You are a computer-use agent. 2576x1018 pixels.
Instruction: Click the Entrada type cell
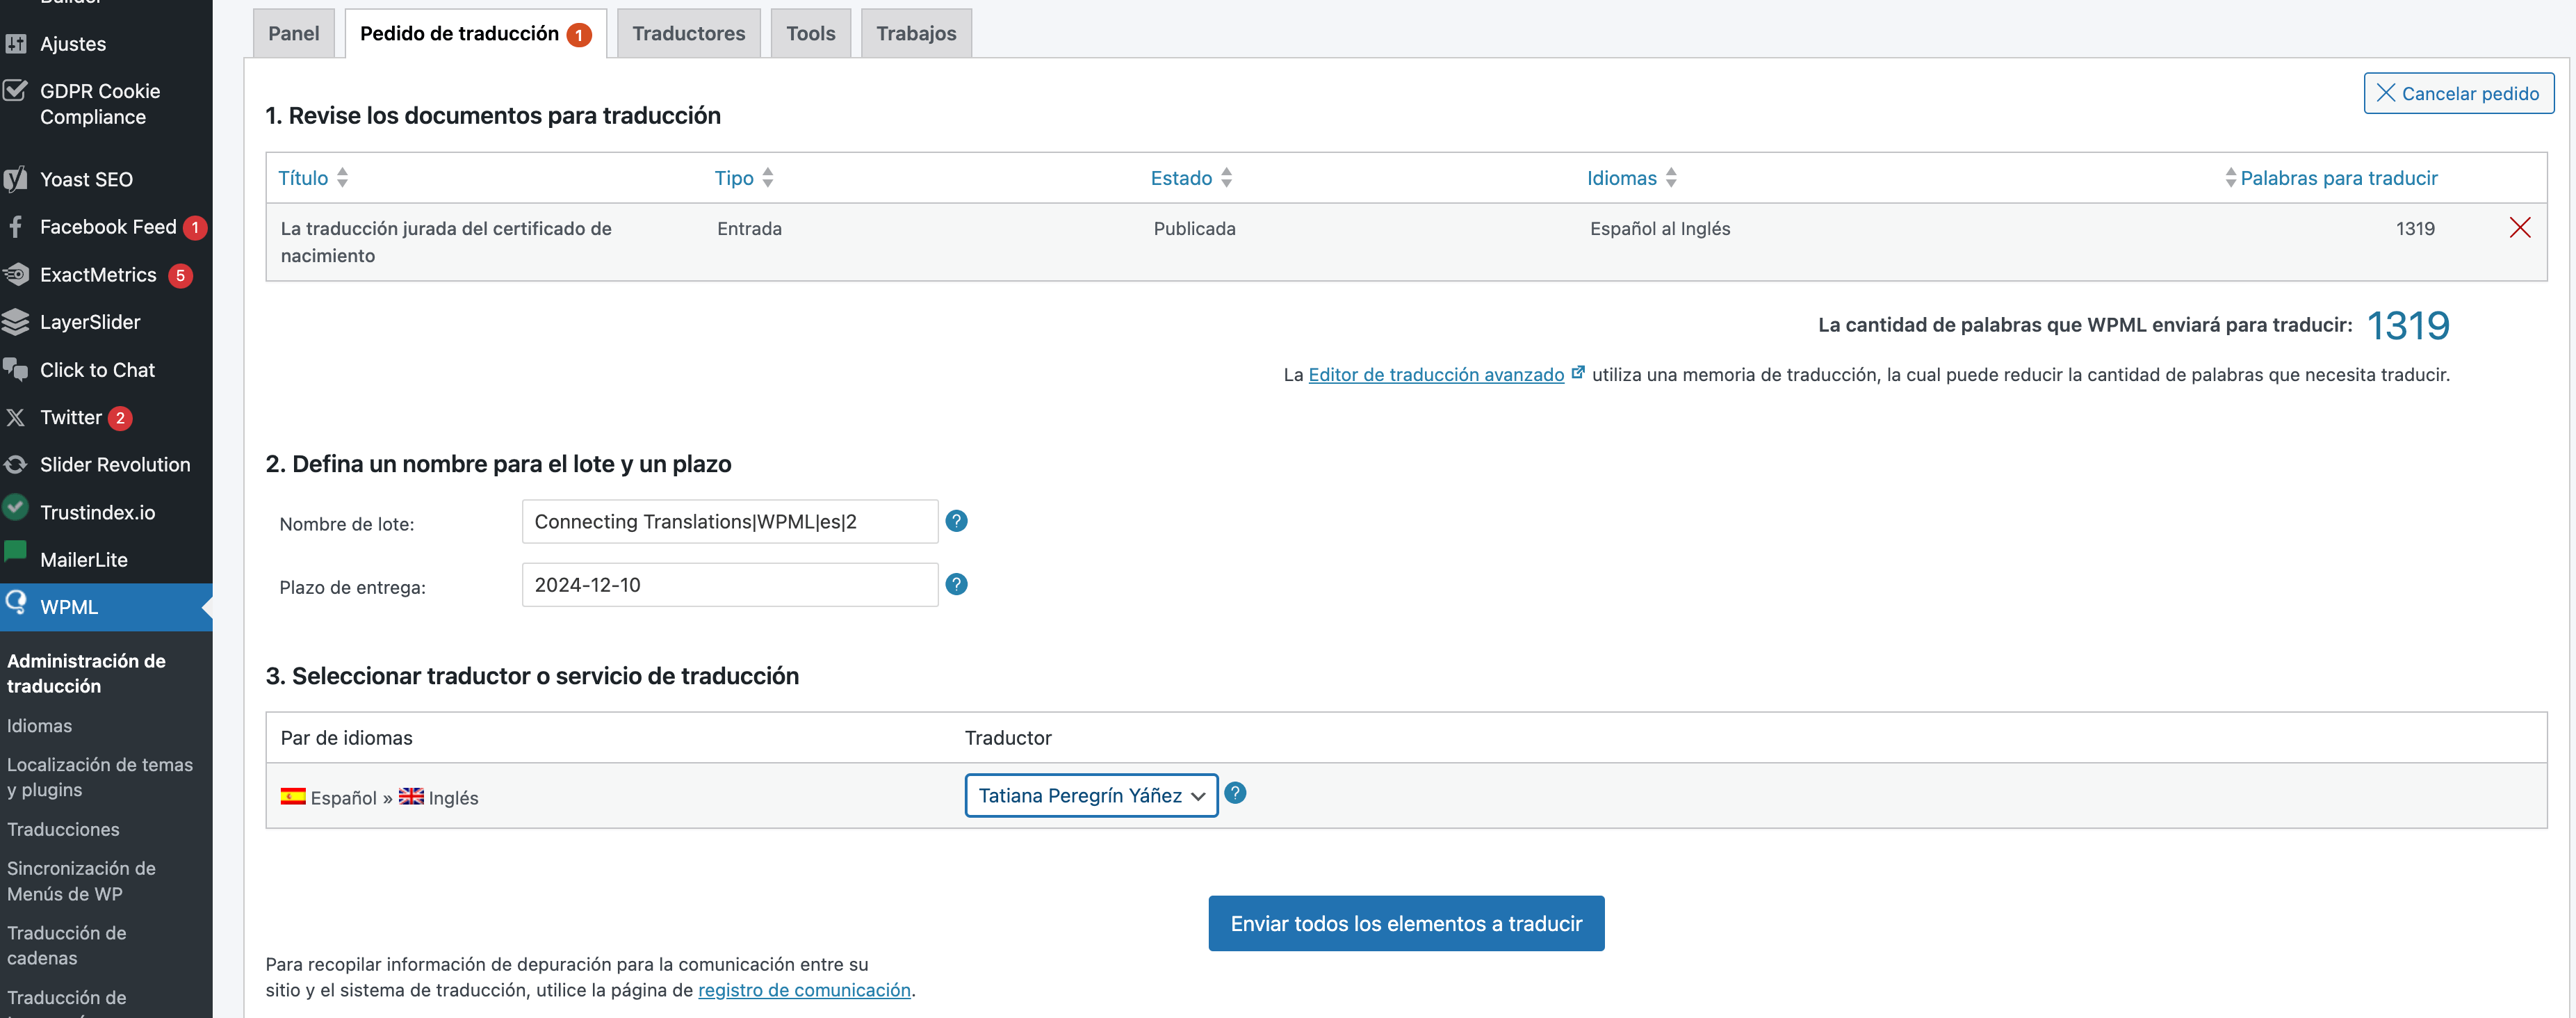749,229
